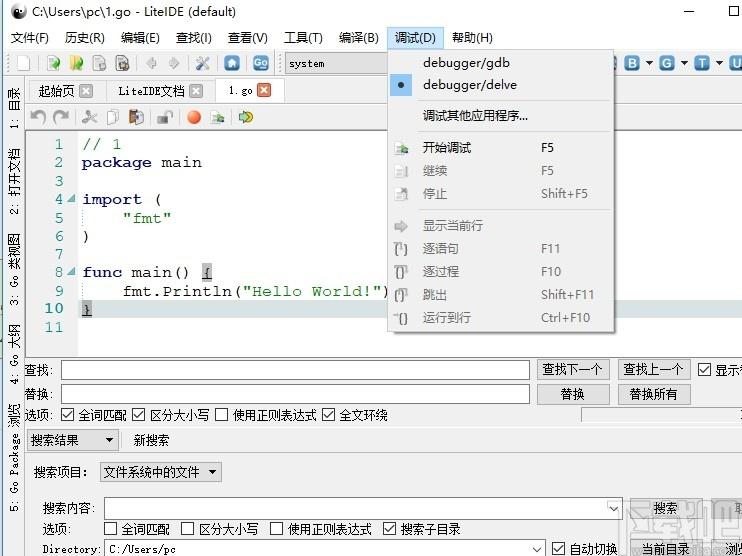The height and width of the screenshot is (556, 742).
Task: Click the Paste clipboard icon
Action: click(x=136, y=117)
